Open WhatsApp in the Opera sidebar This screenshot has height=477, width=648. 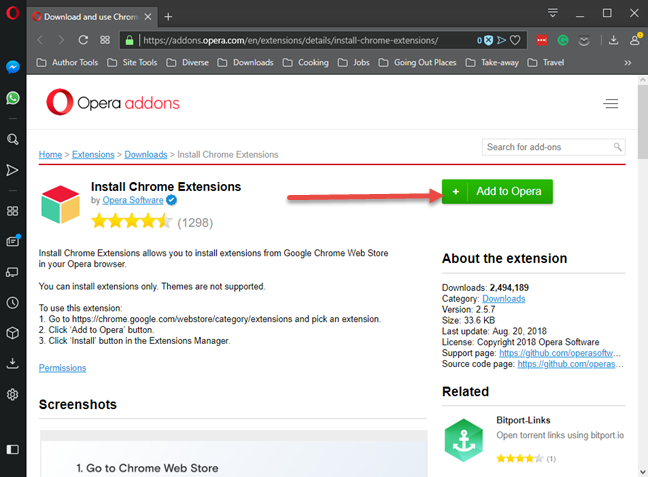tap(13, 98)
